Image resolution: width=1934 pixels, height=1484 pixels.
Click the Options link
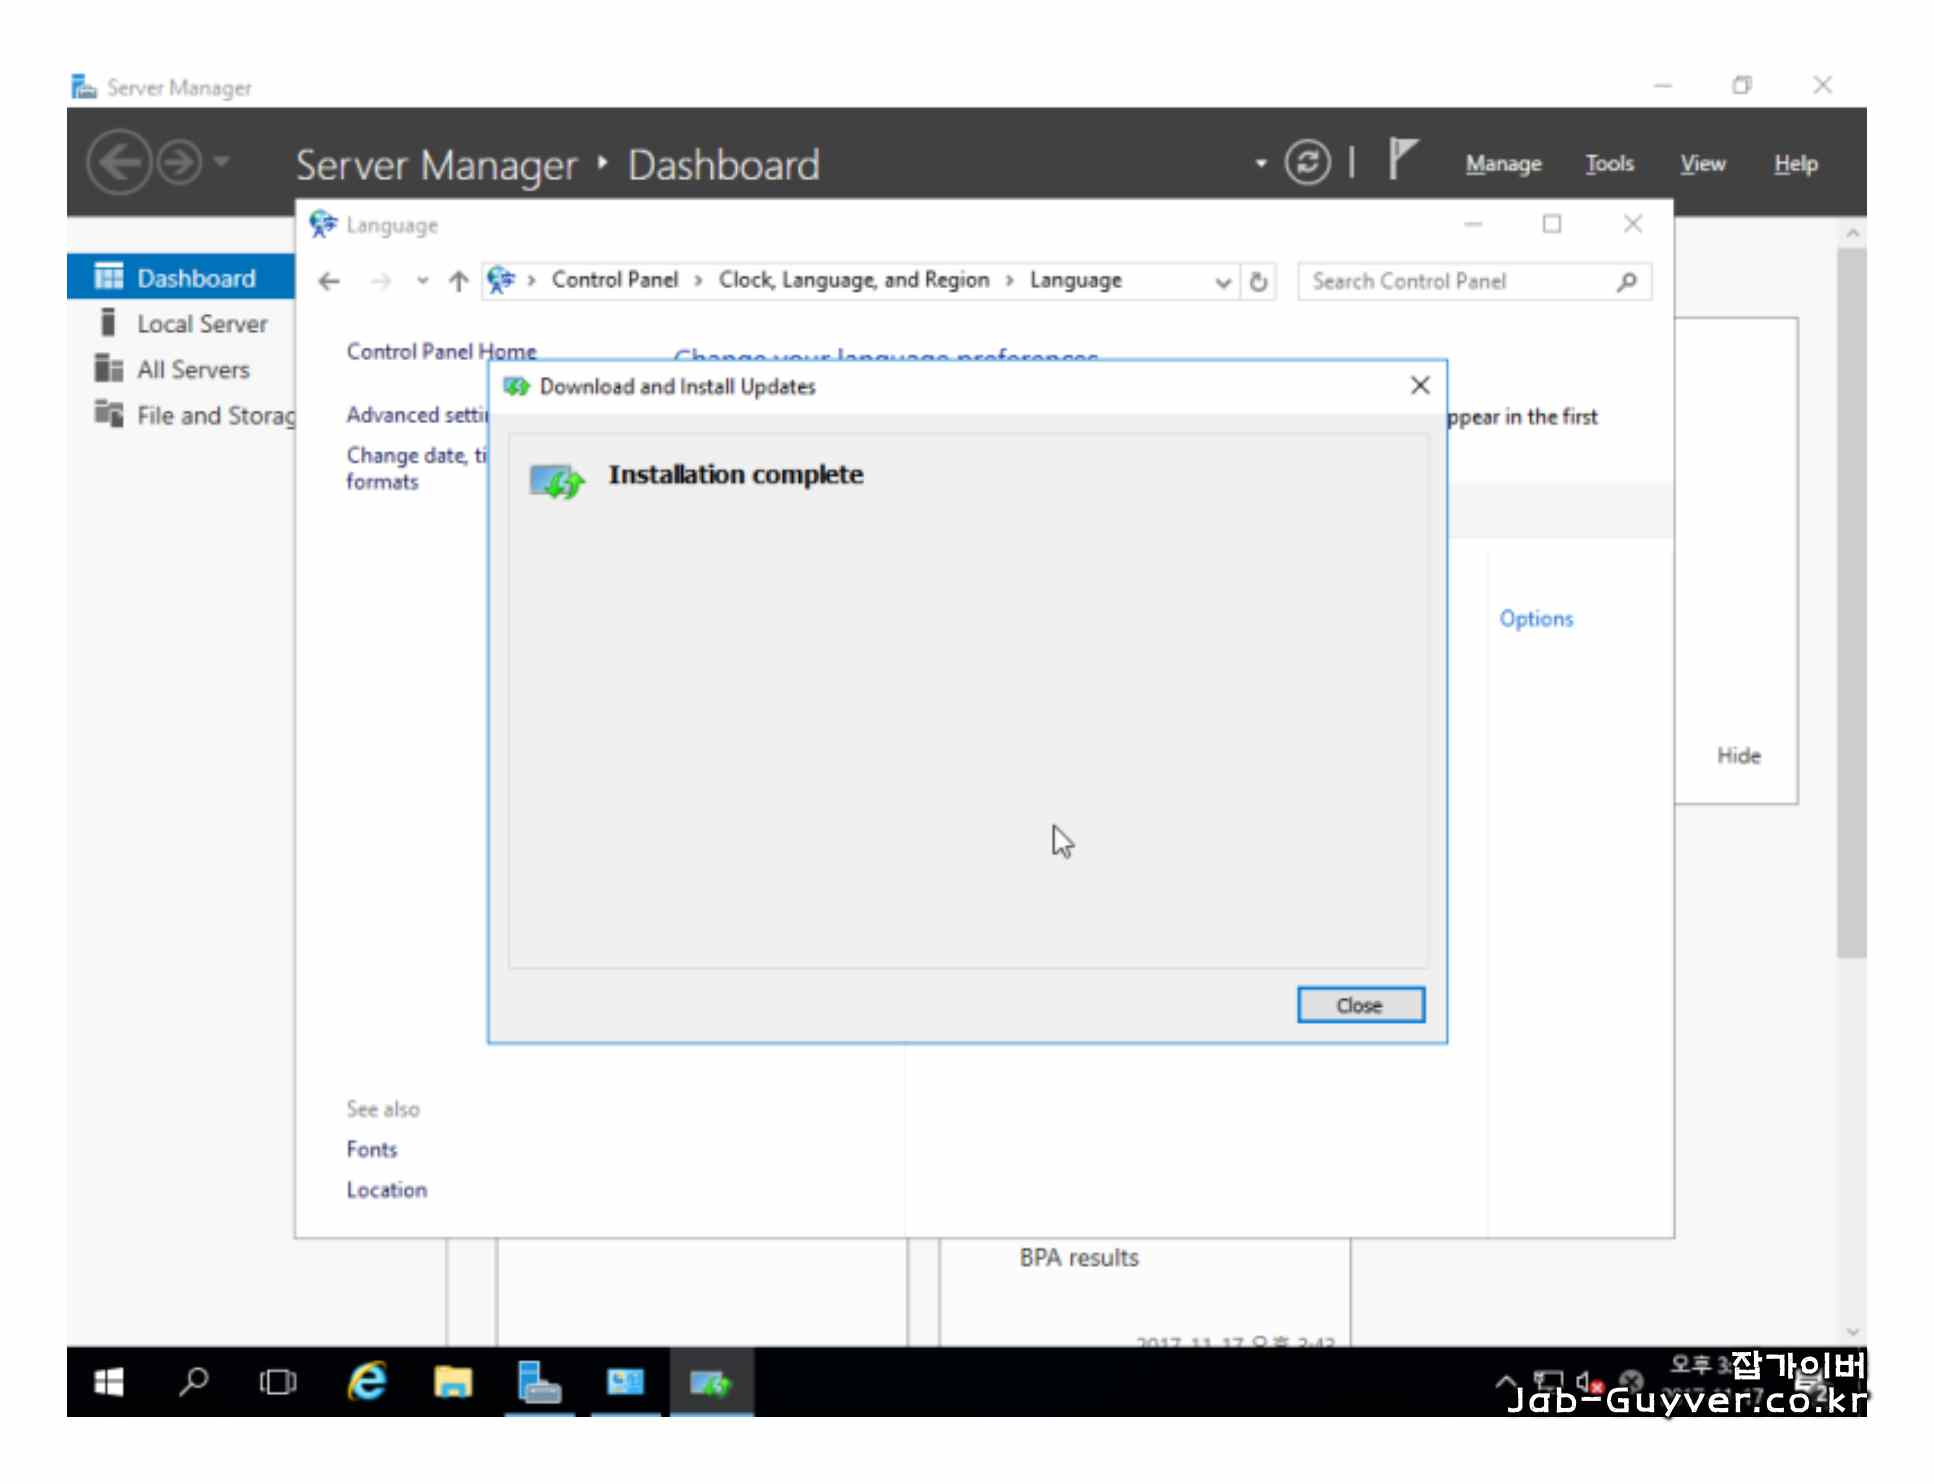pos(1535,619)
